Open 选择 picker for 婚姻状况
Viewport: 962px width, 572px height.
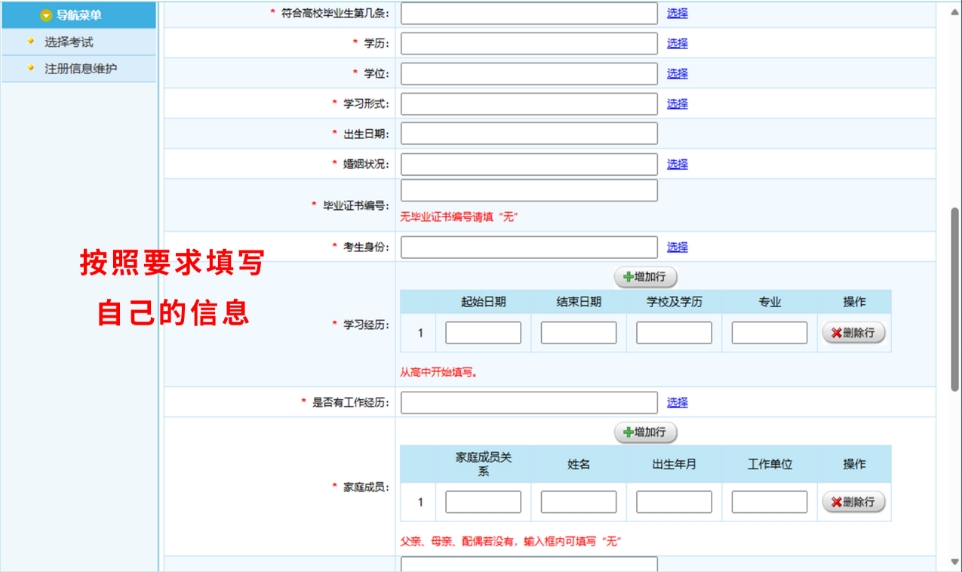(677, 164)
